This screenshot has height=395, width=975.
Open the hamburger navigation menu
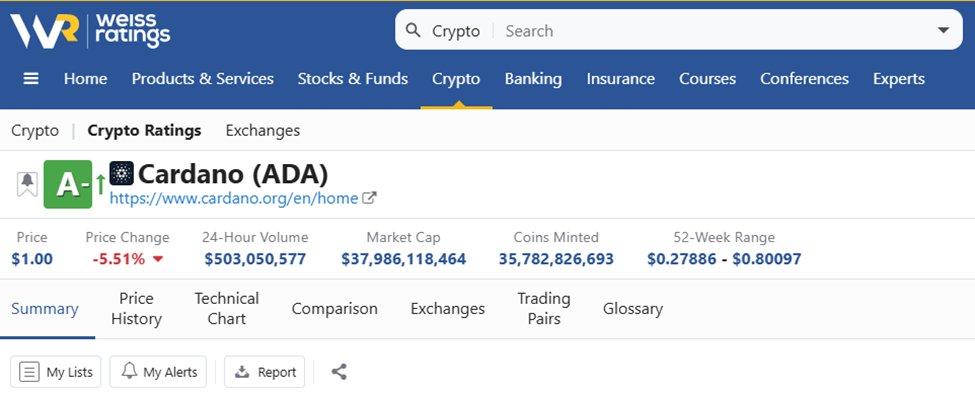31,79
